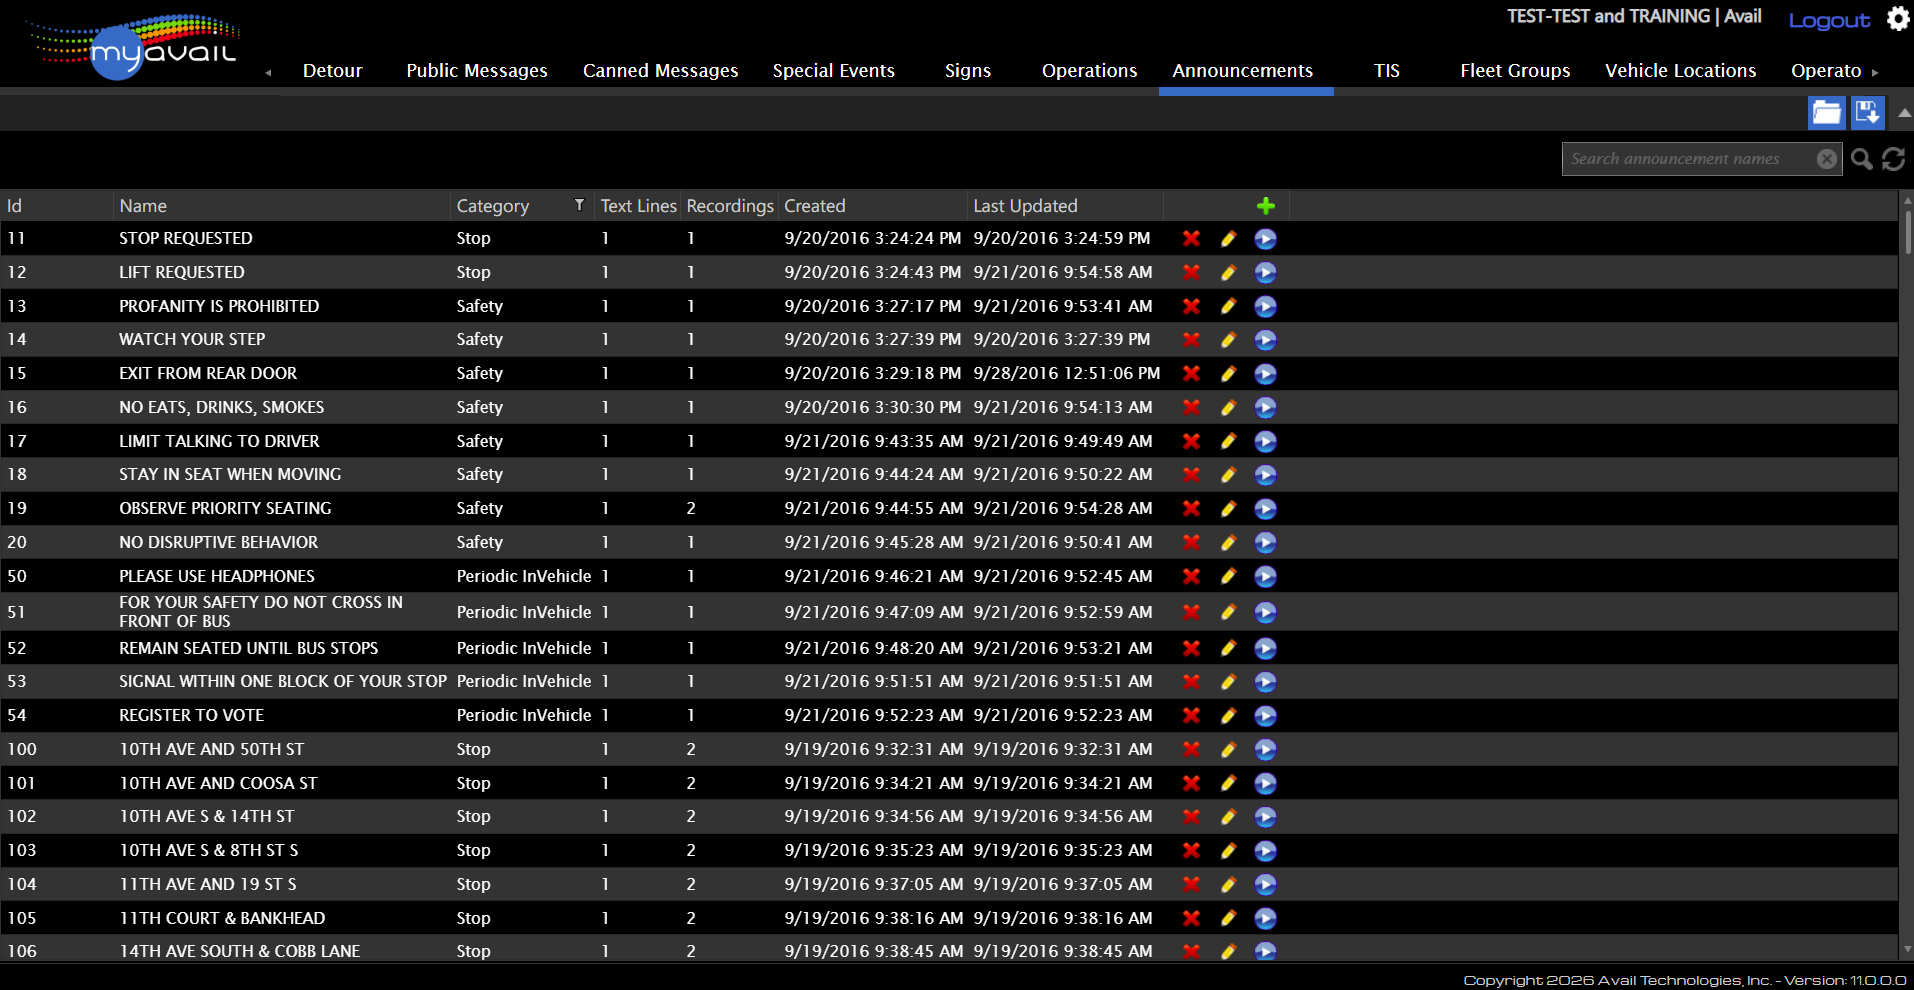Sort by the Last Updated column header
Viewport: 1914px width, 990px height.
1025,206
